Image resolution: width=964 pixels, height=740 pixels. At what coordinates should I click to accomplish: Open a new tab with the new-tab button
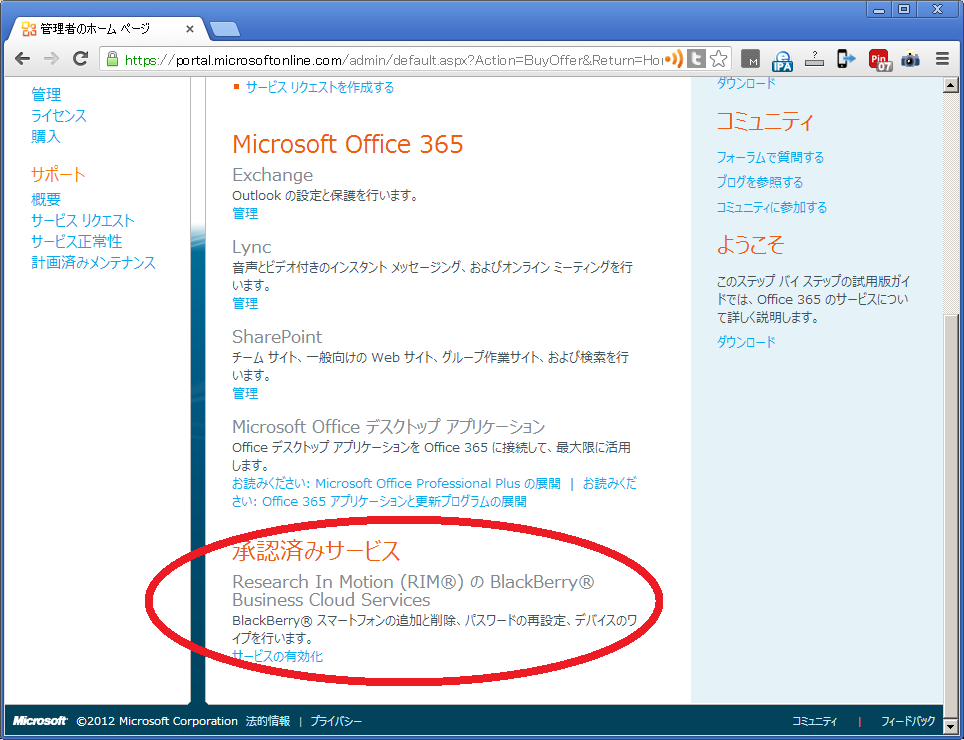pyautogui.click(x=224, y=28)
